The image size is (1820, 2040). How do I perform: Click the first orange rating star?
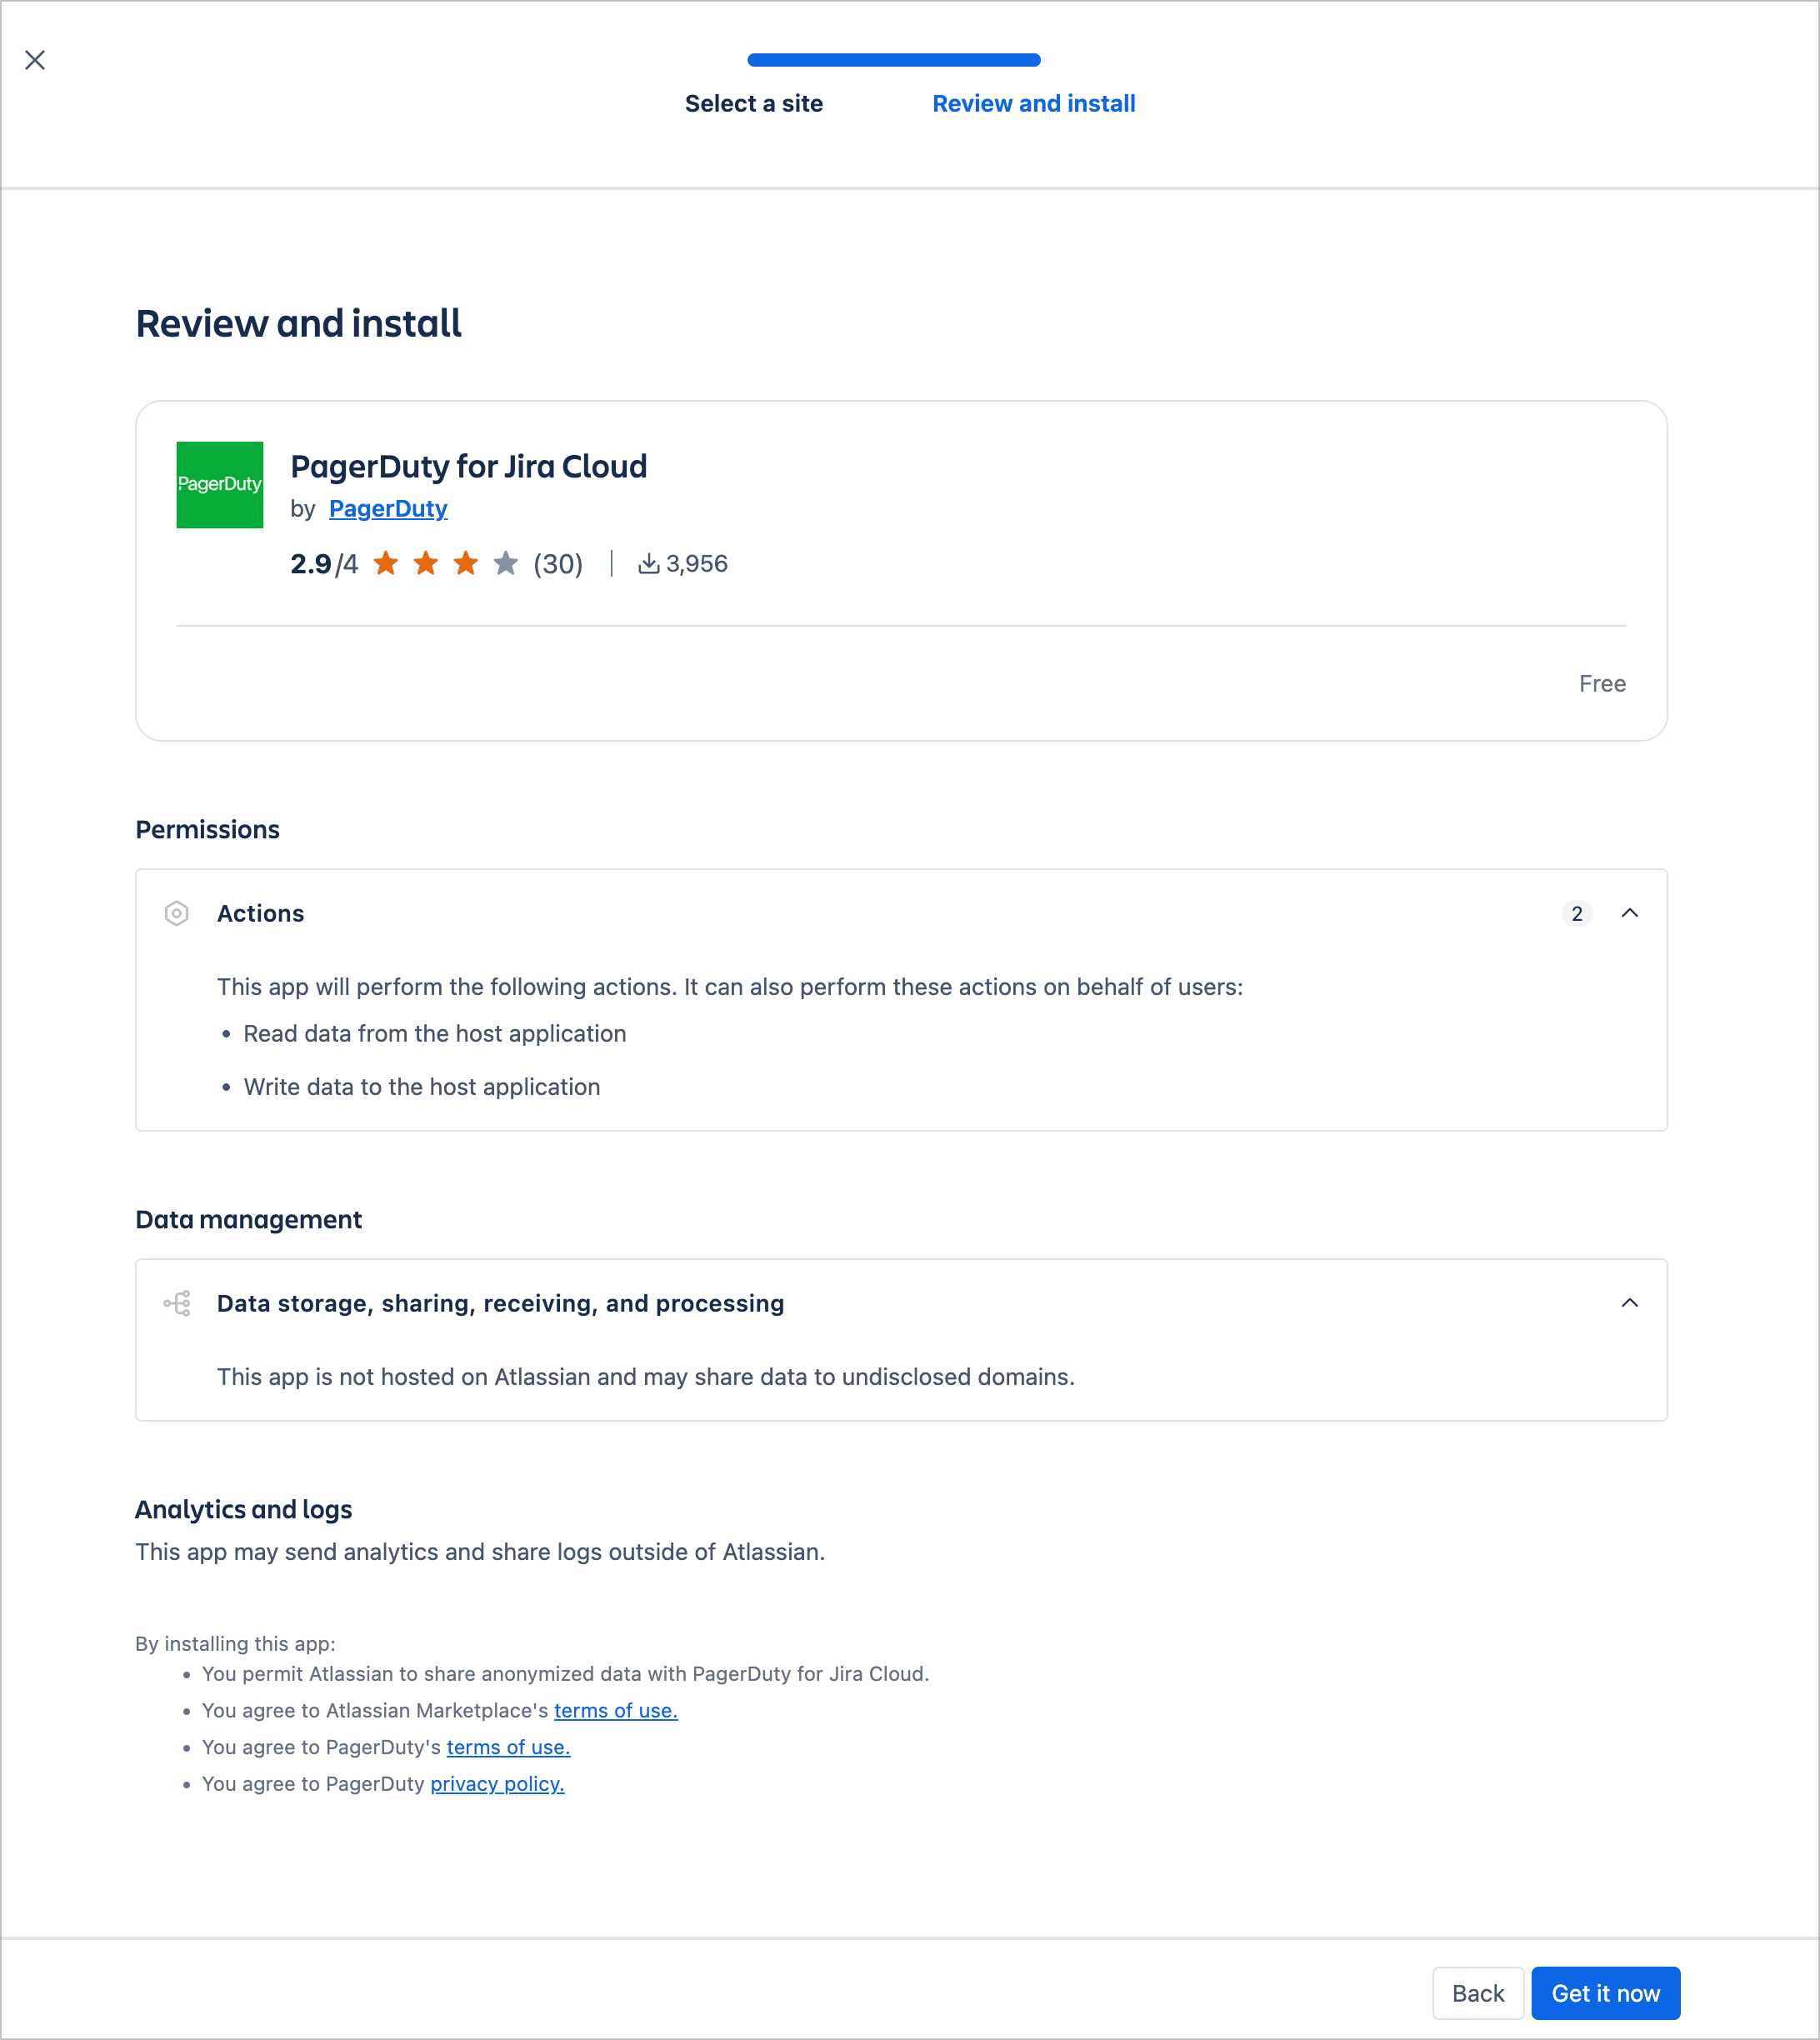[x=386, y=564]
